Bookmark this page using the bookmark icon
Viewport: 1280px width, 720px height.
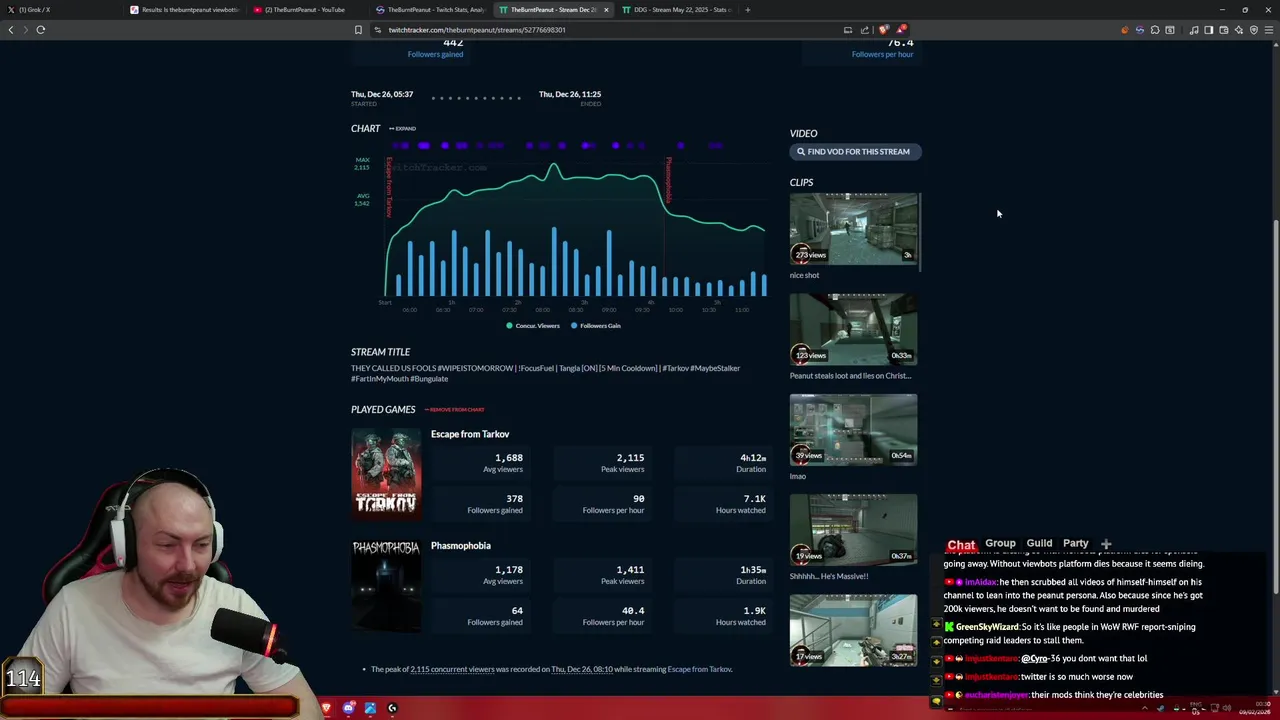click(358, 30)
